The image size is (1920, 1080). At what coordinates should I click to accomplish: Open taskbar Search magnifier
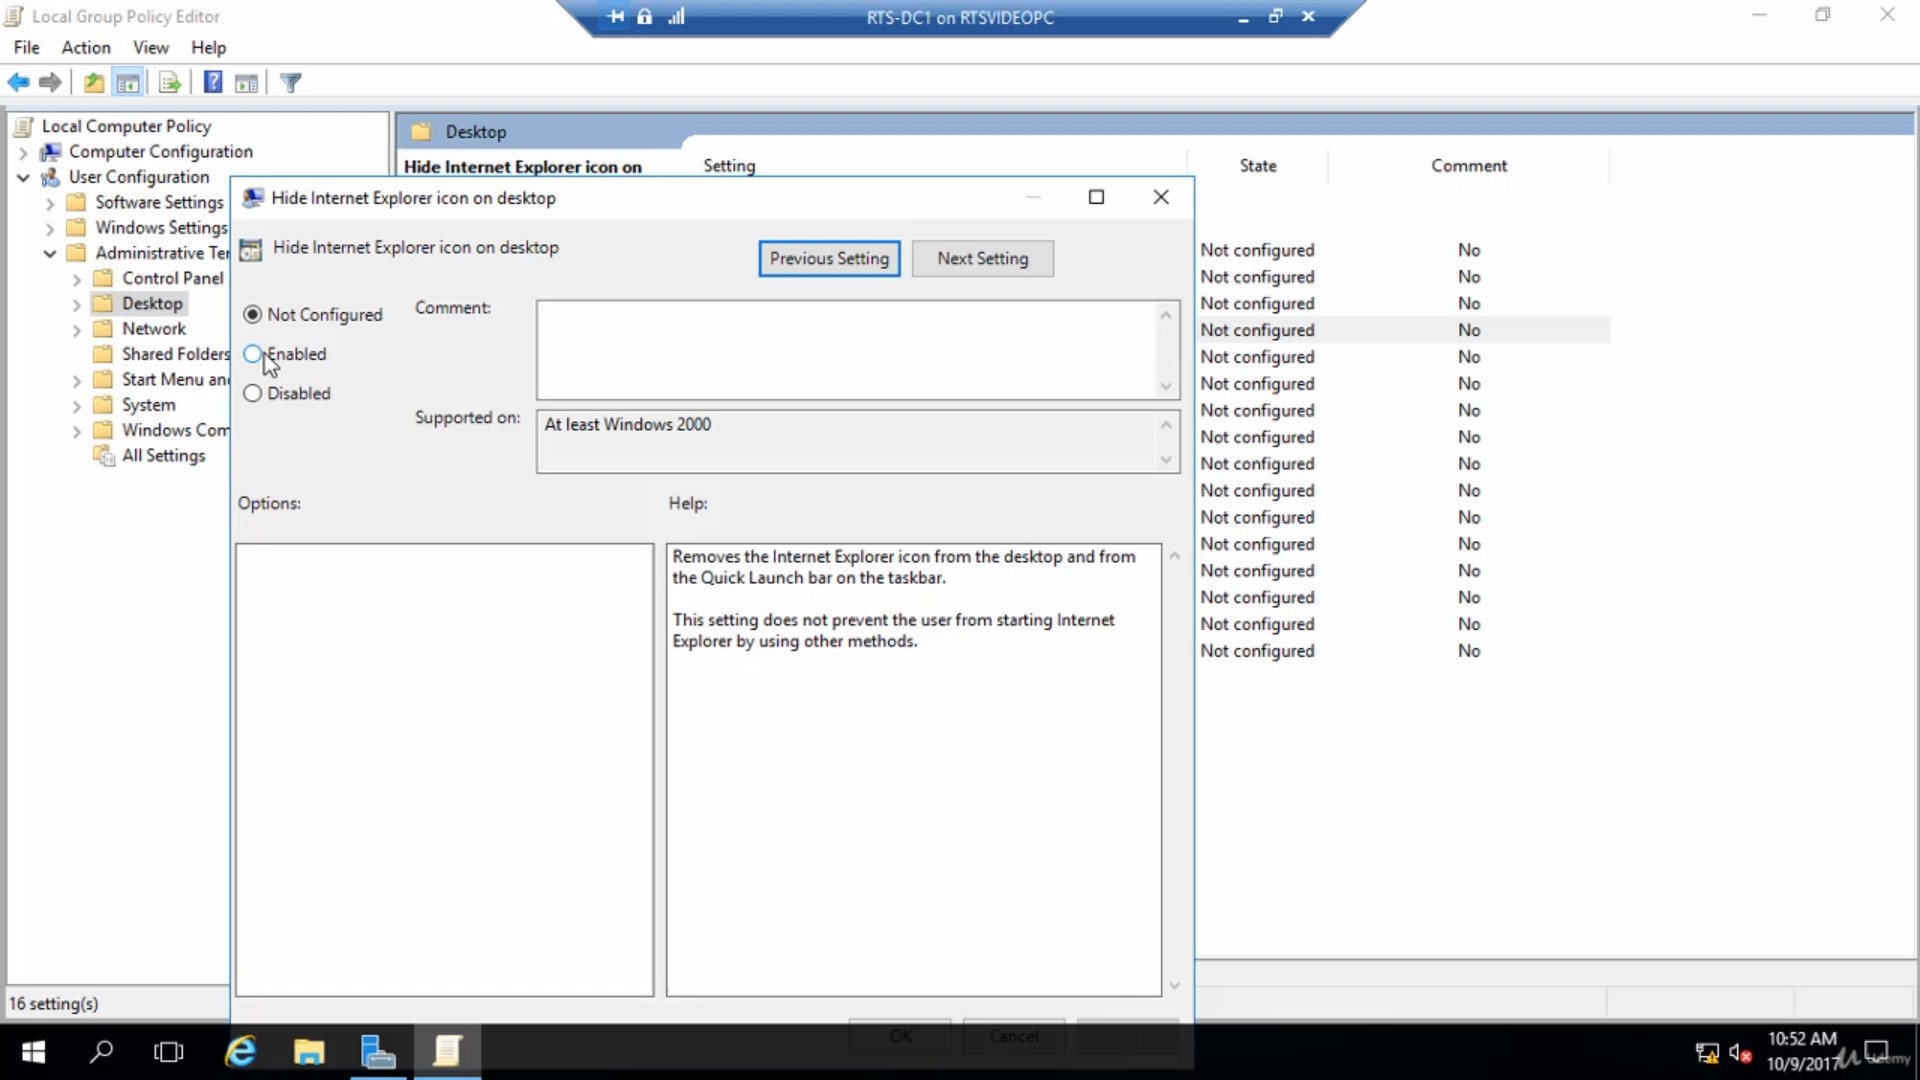point(101,1051)
